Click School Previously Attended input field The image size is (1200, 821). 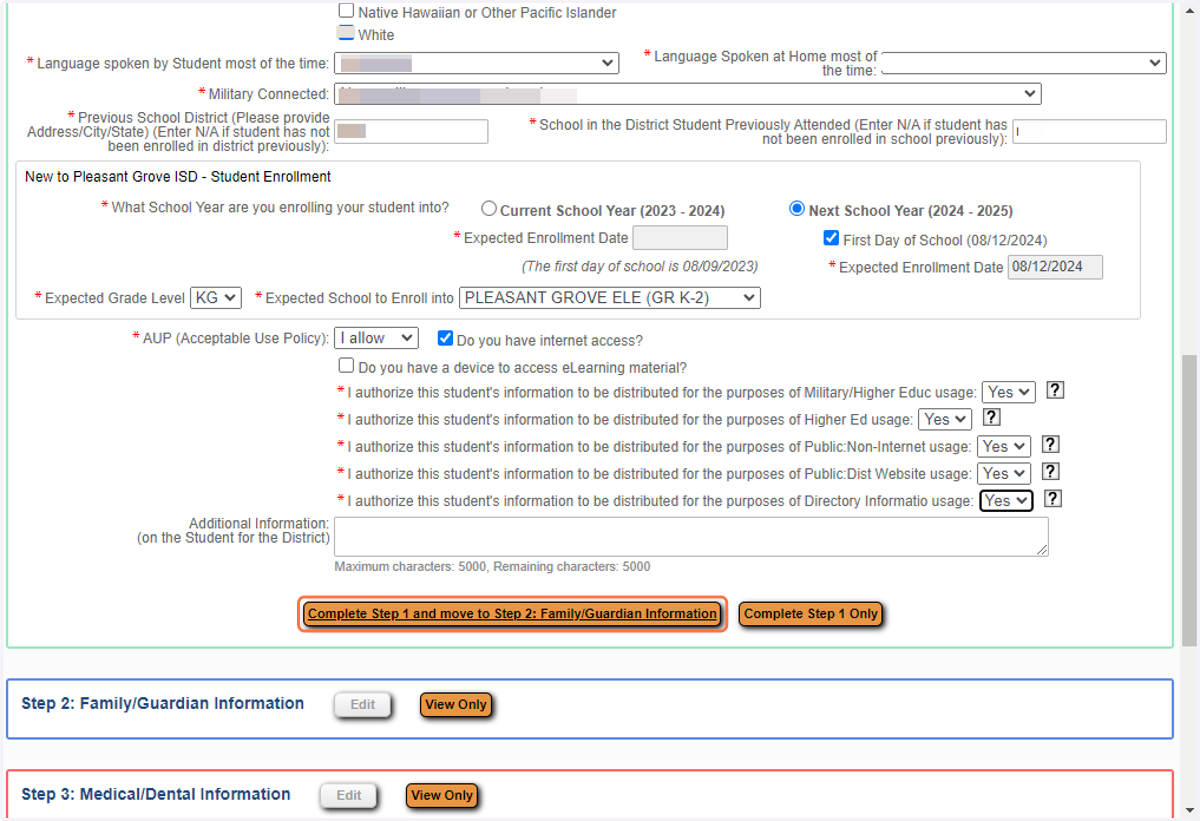[1089, 131]
